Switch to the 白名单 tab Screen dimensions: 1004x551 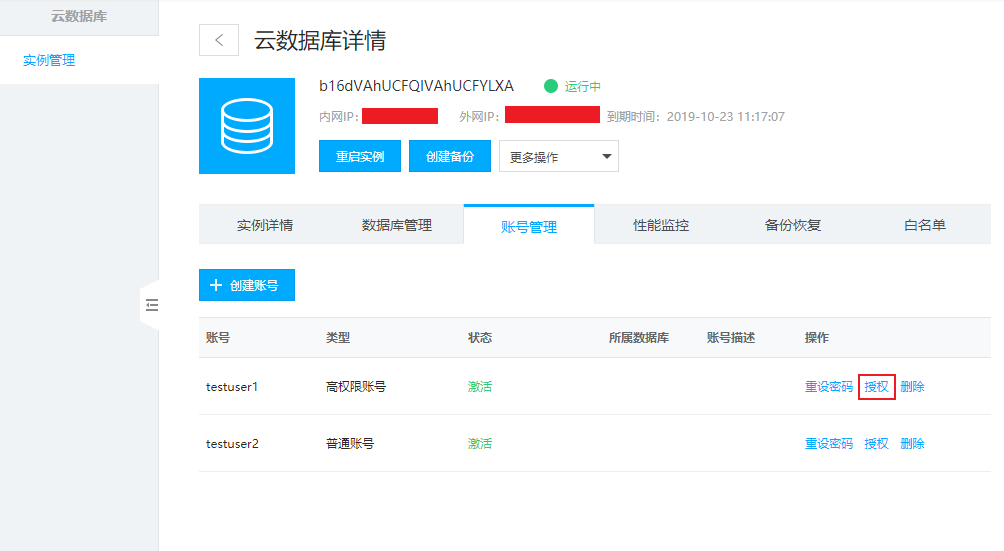pyautogui.click(x=925, y=225)
